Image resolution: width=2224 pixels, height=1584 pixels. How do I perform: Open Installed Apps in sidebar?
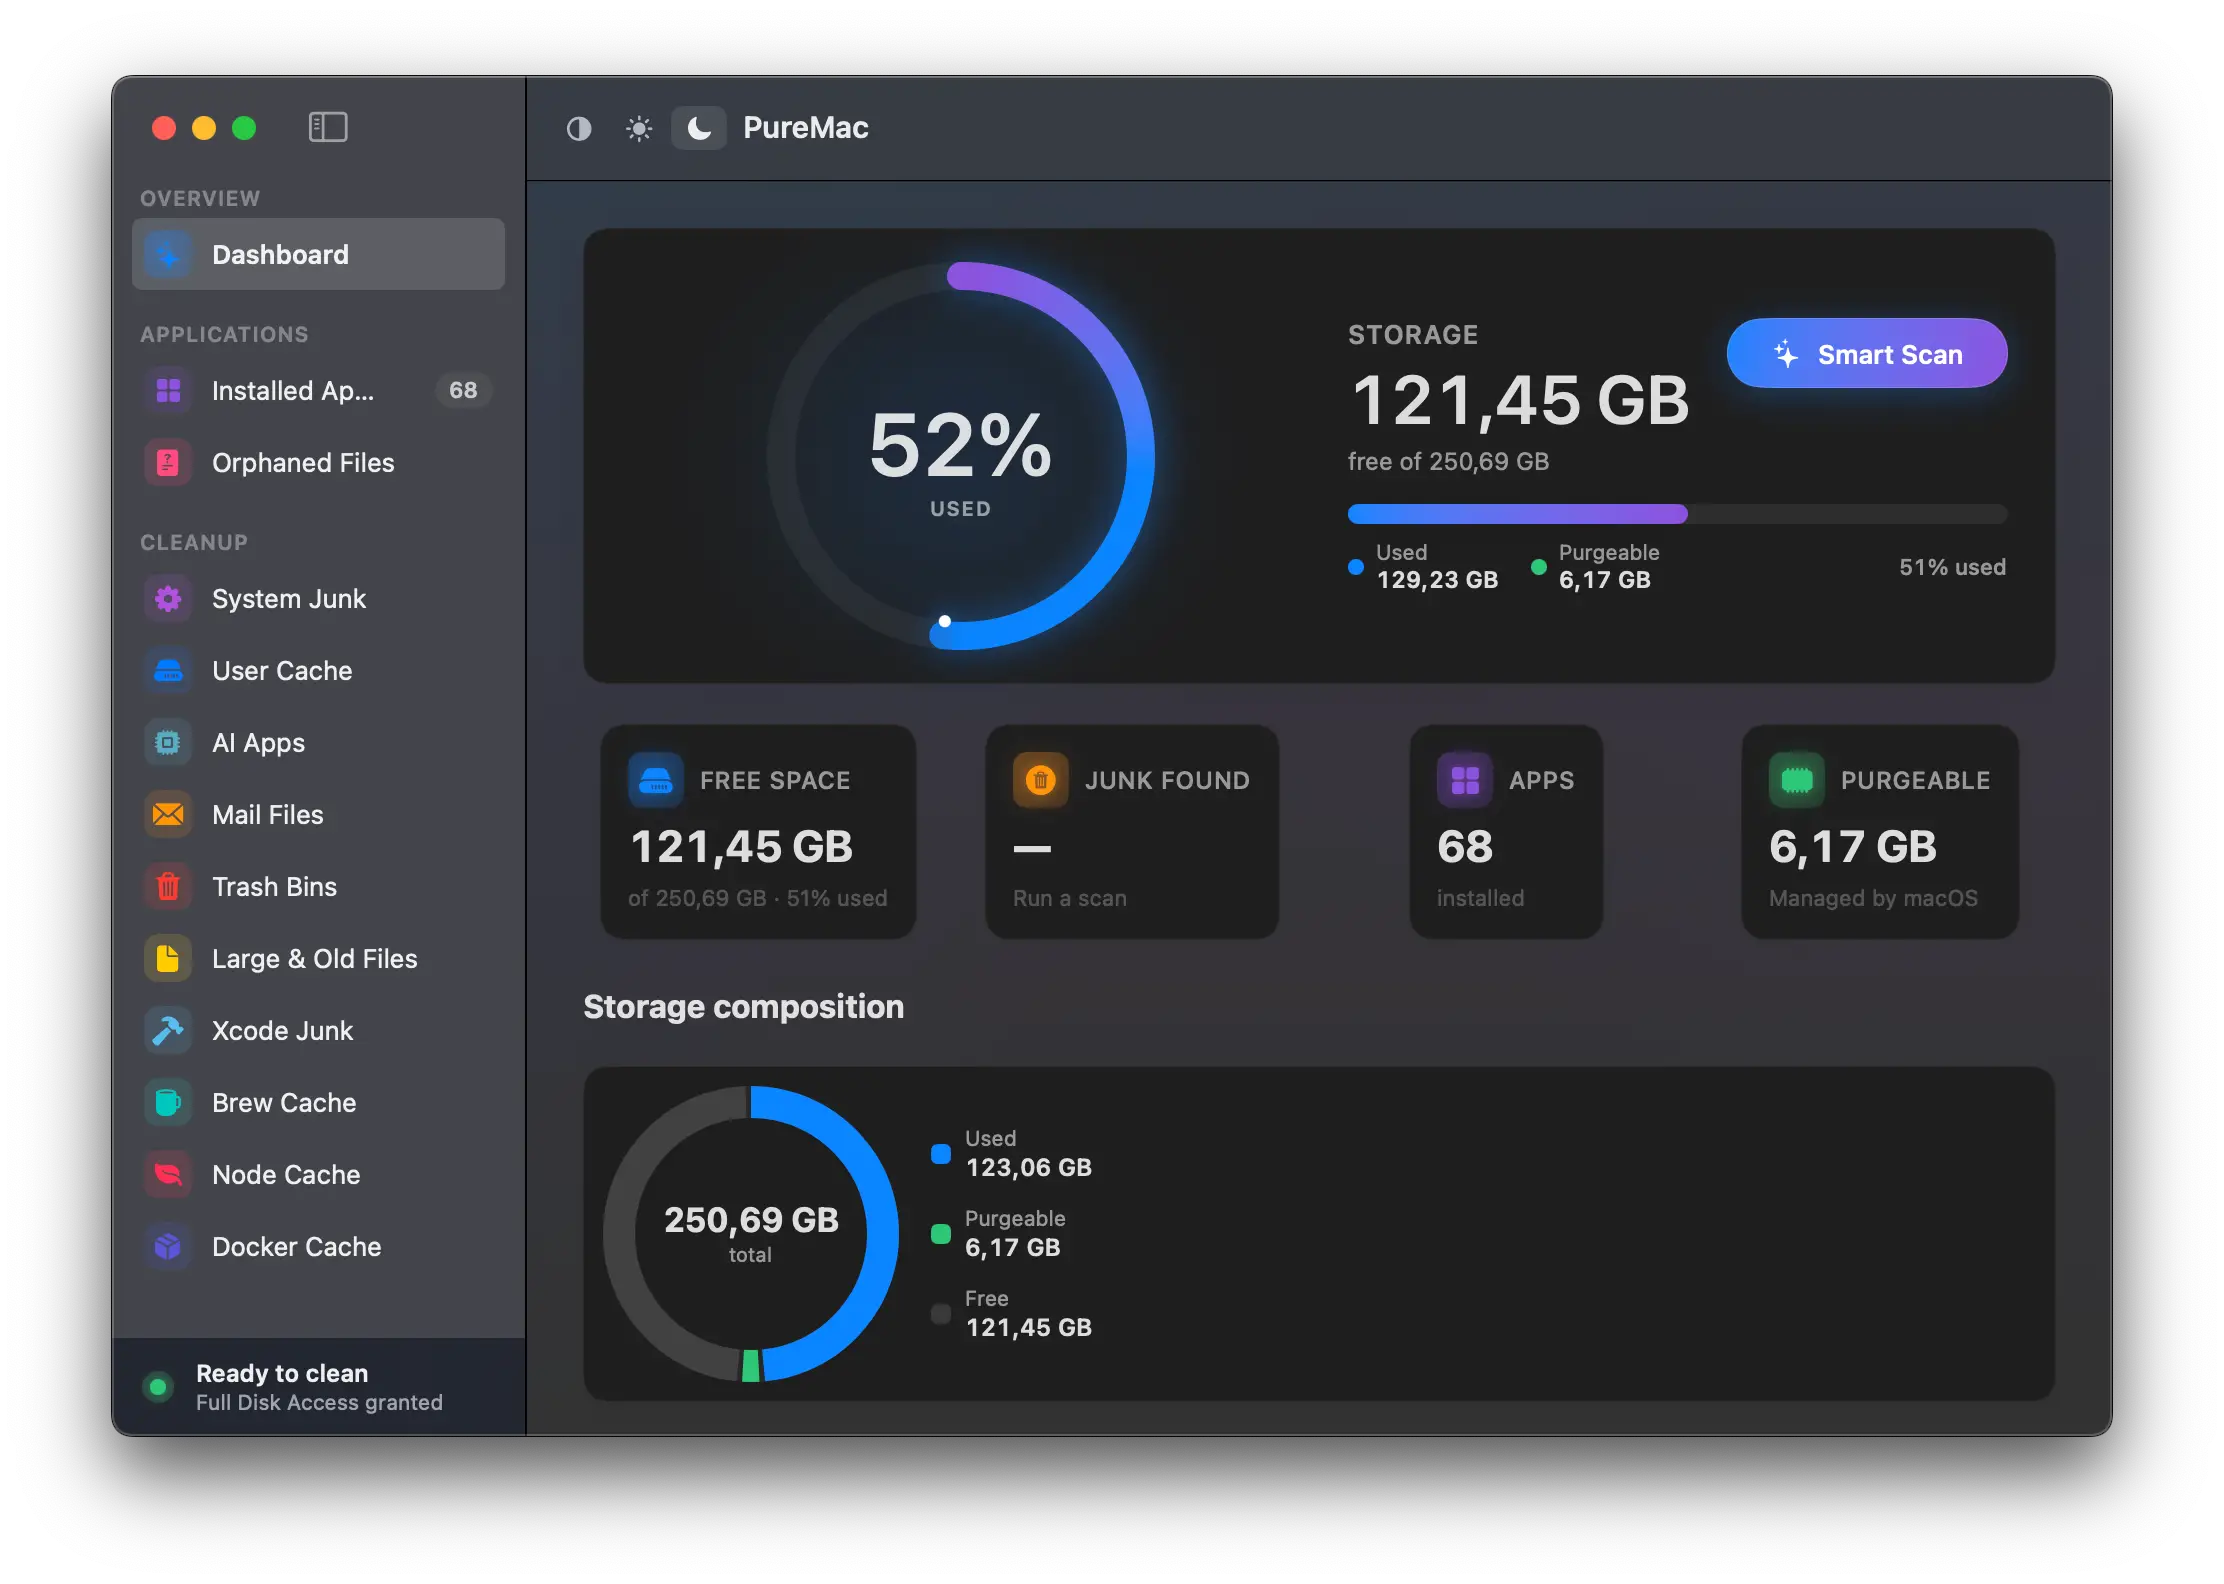coord(318,390)
